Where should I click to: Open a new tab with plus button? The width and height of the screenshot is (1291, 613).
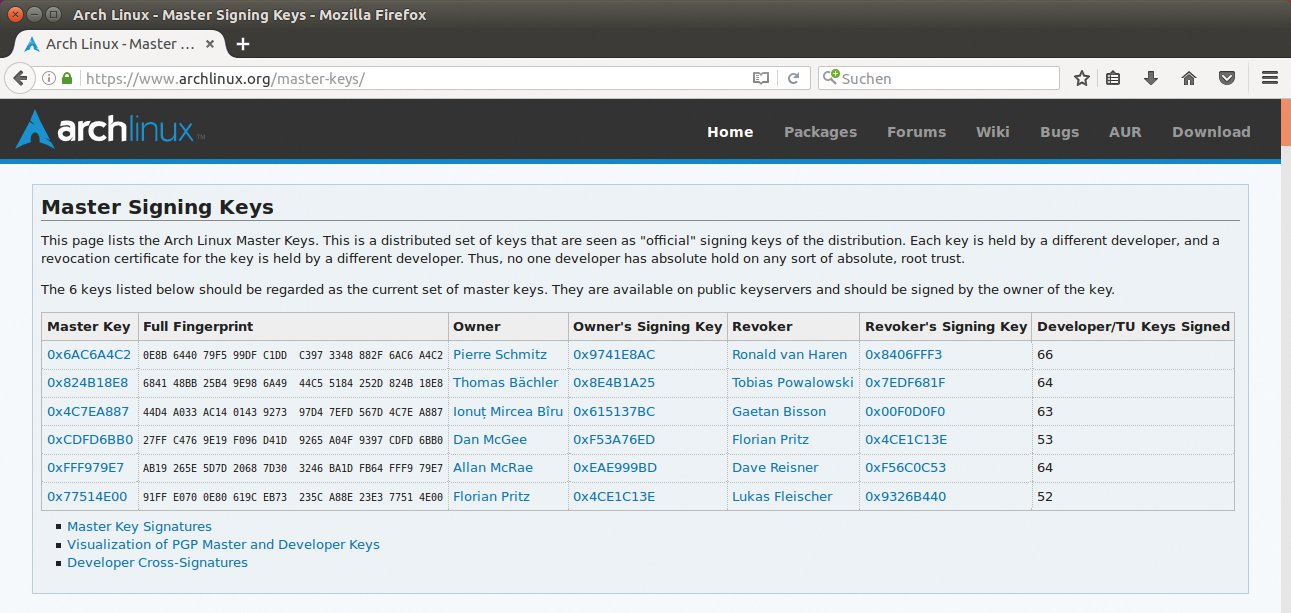pos(242,44)
